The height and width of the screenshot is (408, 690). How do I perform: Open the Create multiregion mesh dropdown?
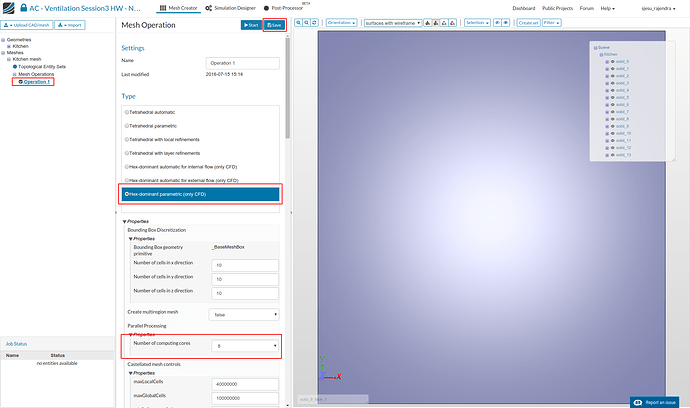pos(244,315)
